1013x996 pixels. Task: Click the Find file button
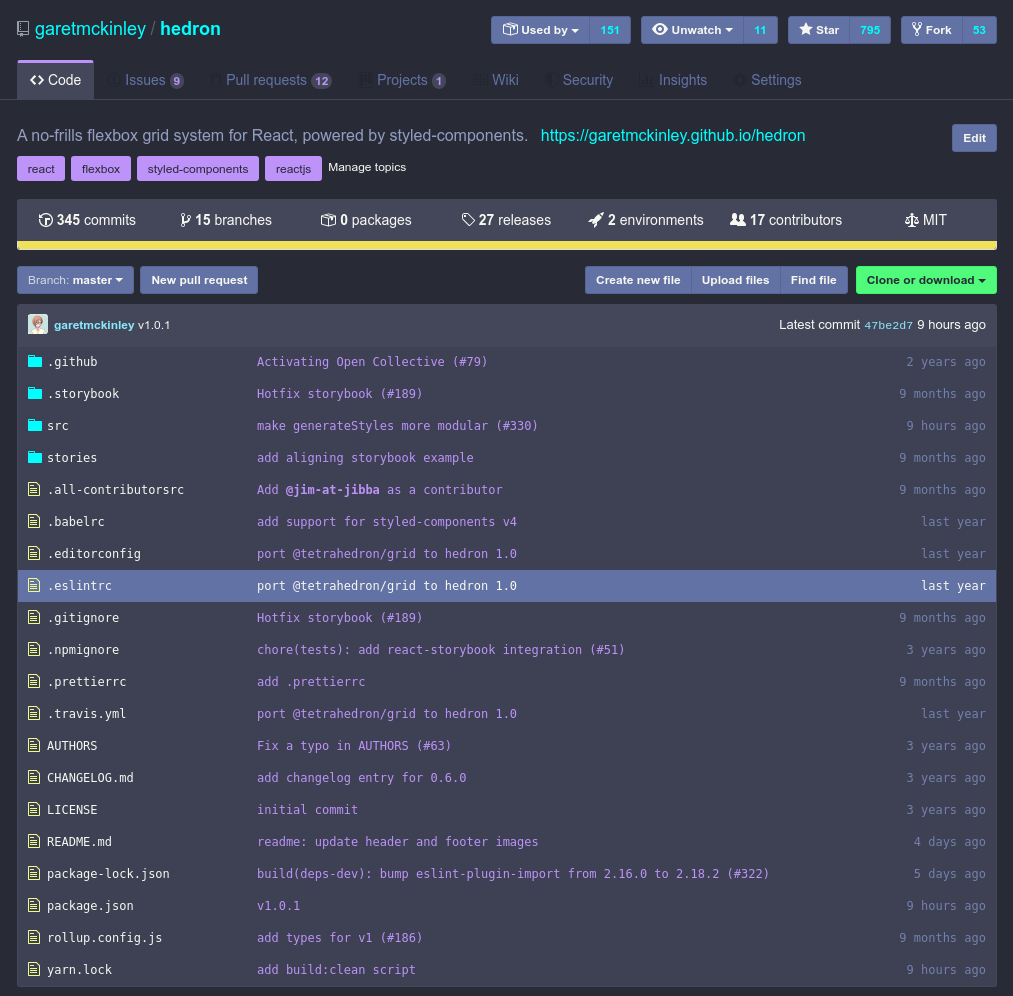[813, 280]
